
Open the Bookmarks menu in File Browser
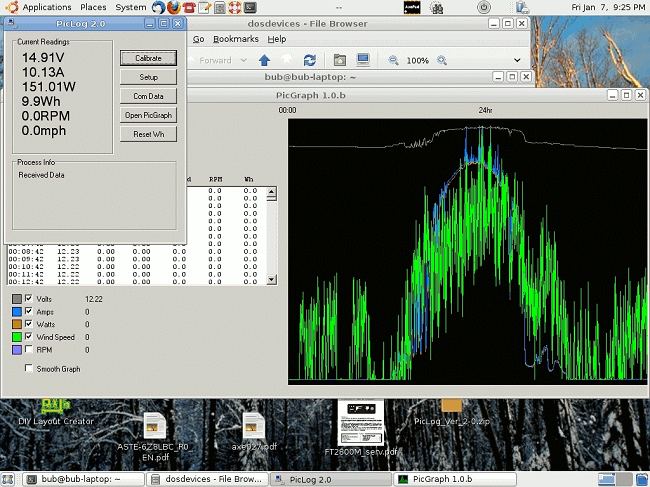(235, 39)
